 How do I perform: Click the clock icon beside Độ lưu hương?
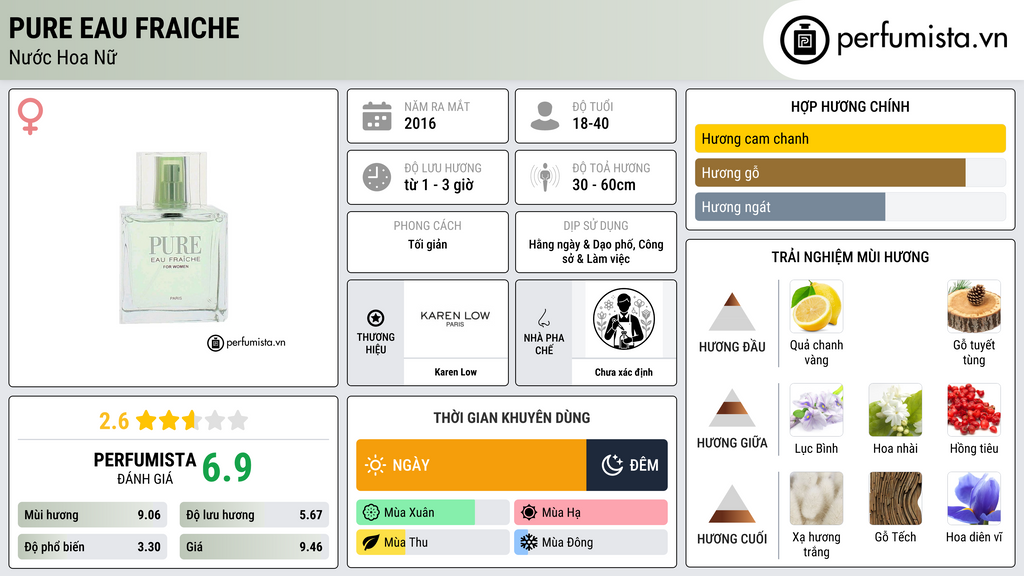(x=377, y=177)
